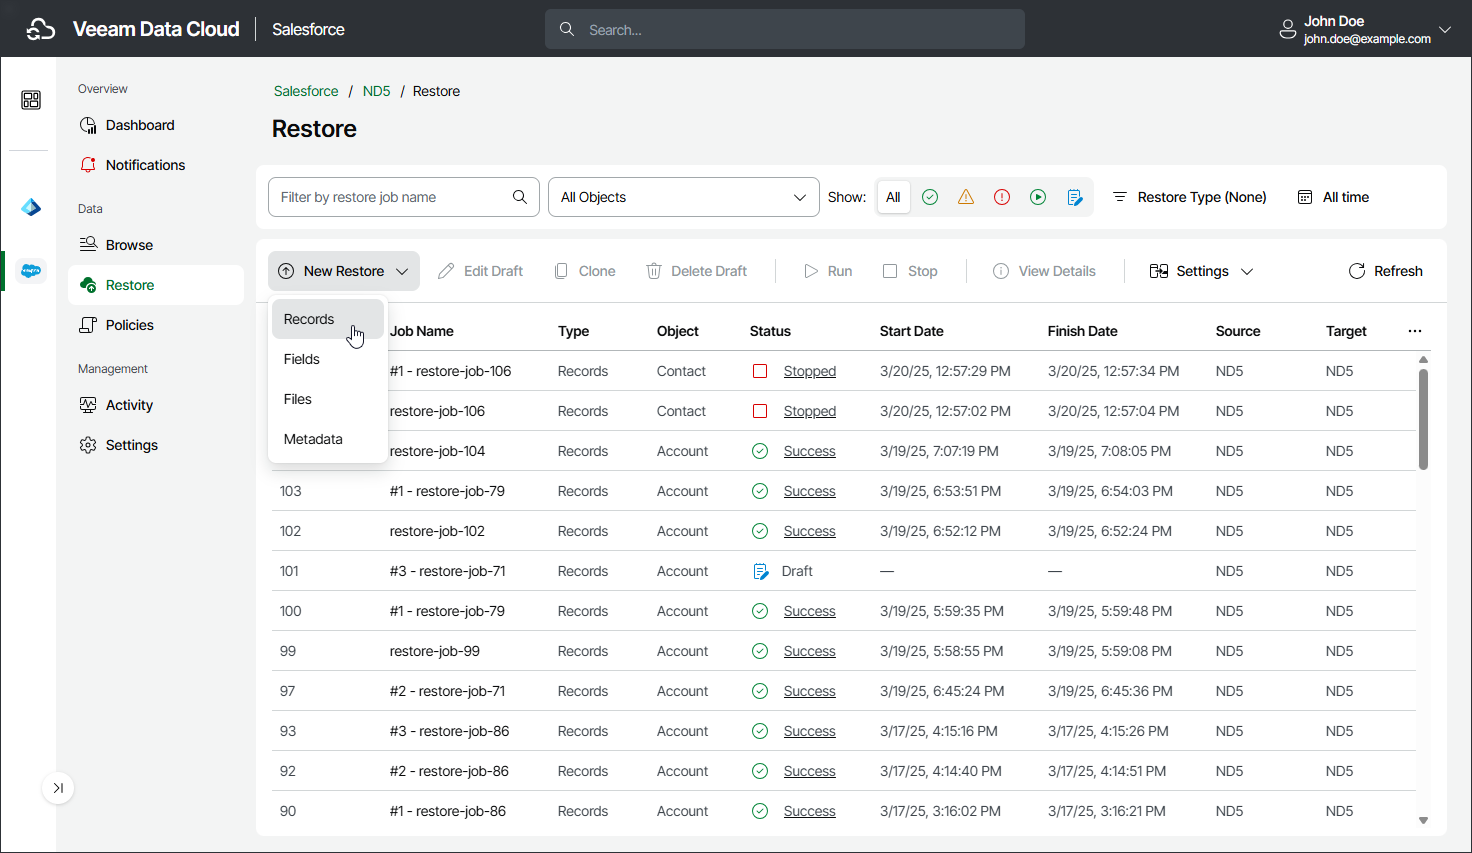The height and width of the screenshot is (853, 1472).
Task: Click the red stopped icon of restore-job-106
Action: pos(760,411)
